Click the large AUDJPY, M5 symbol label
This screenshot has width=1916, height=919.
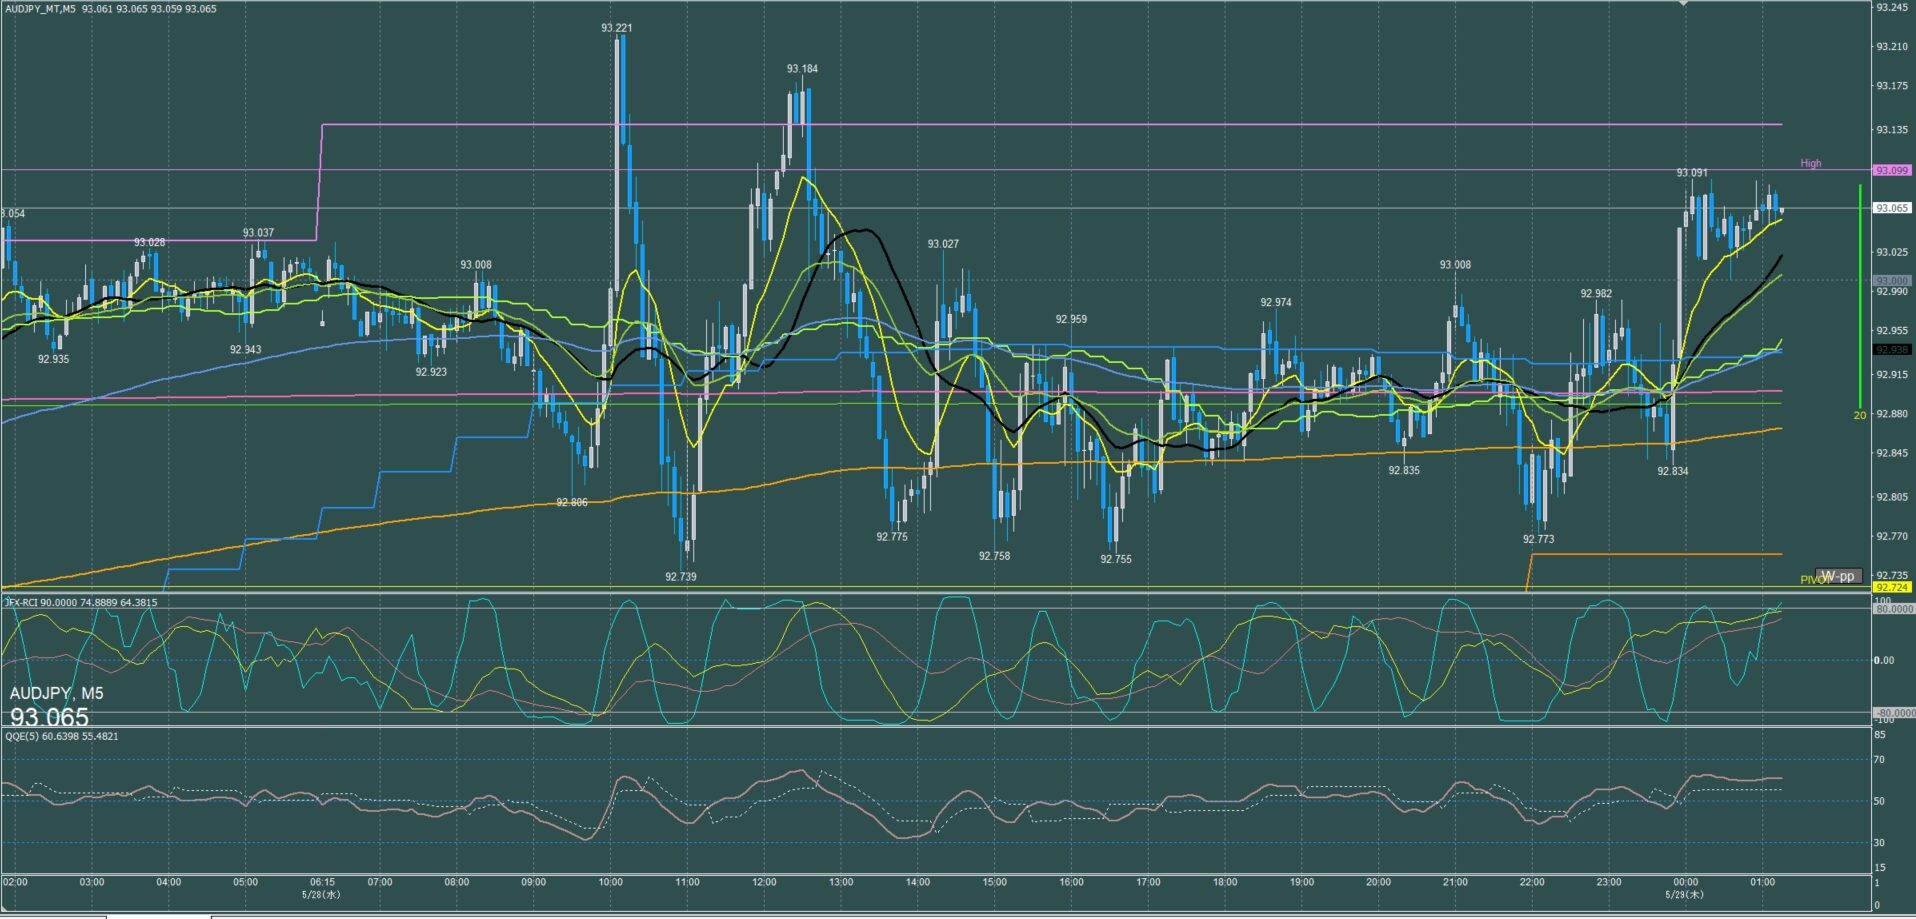[56, 693]
